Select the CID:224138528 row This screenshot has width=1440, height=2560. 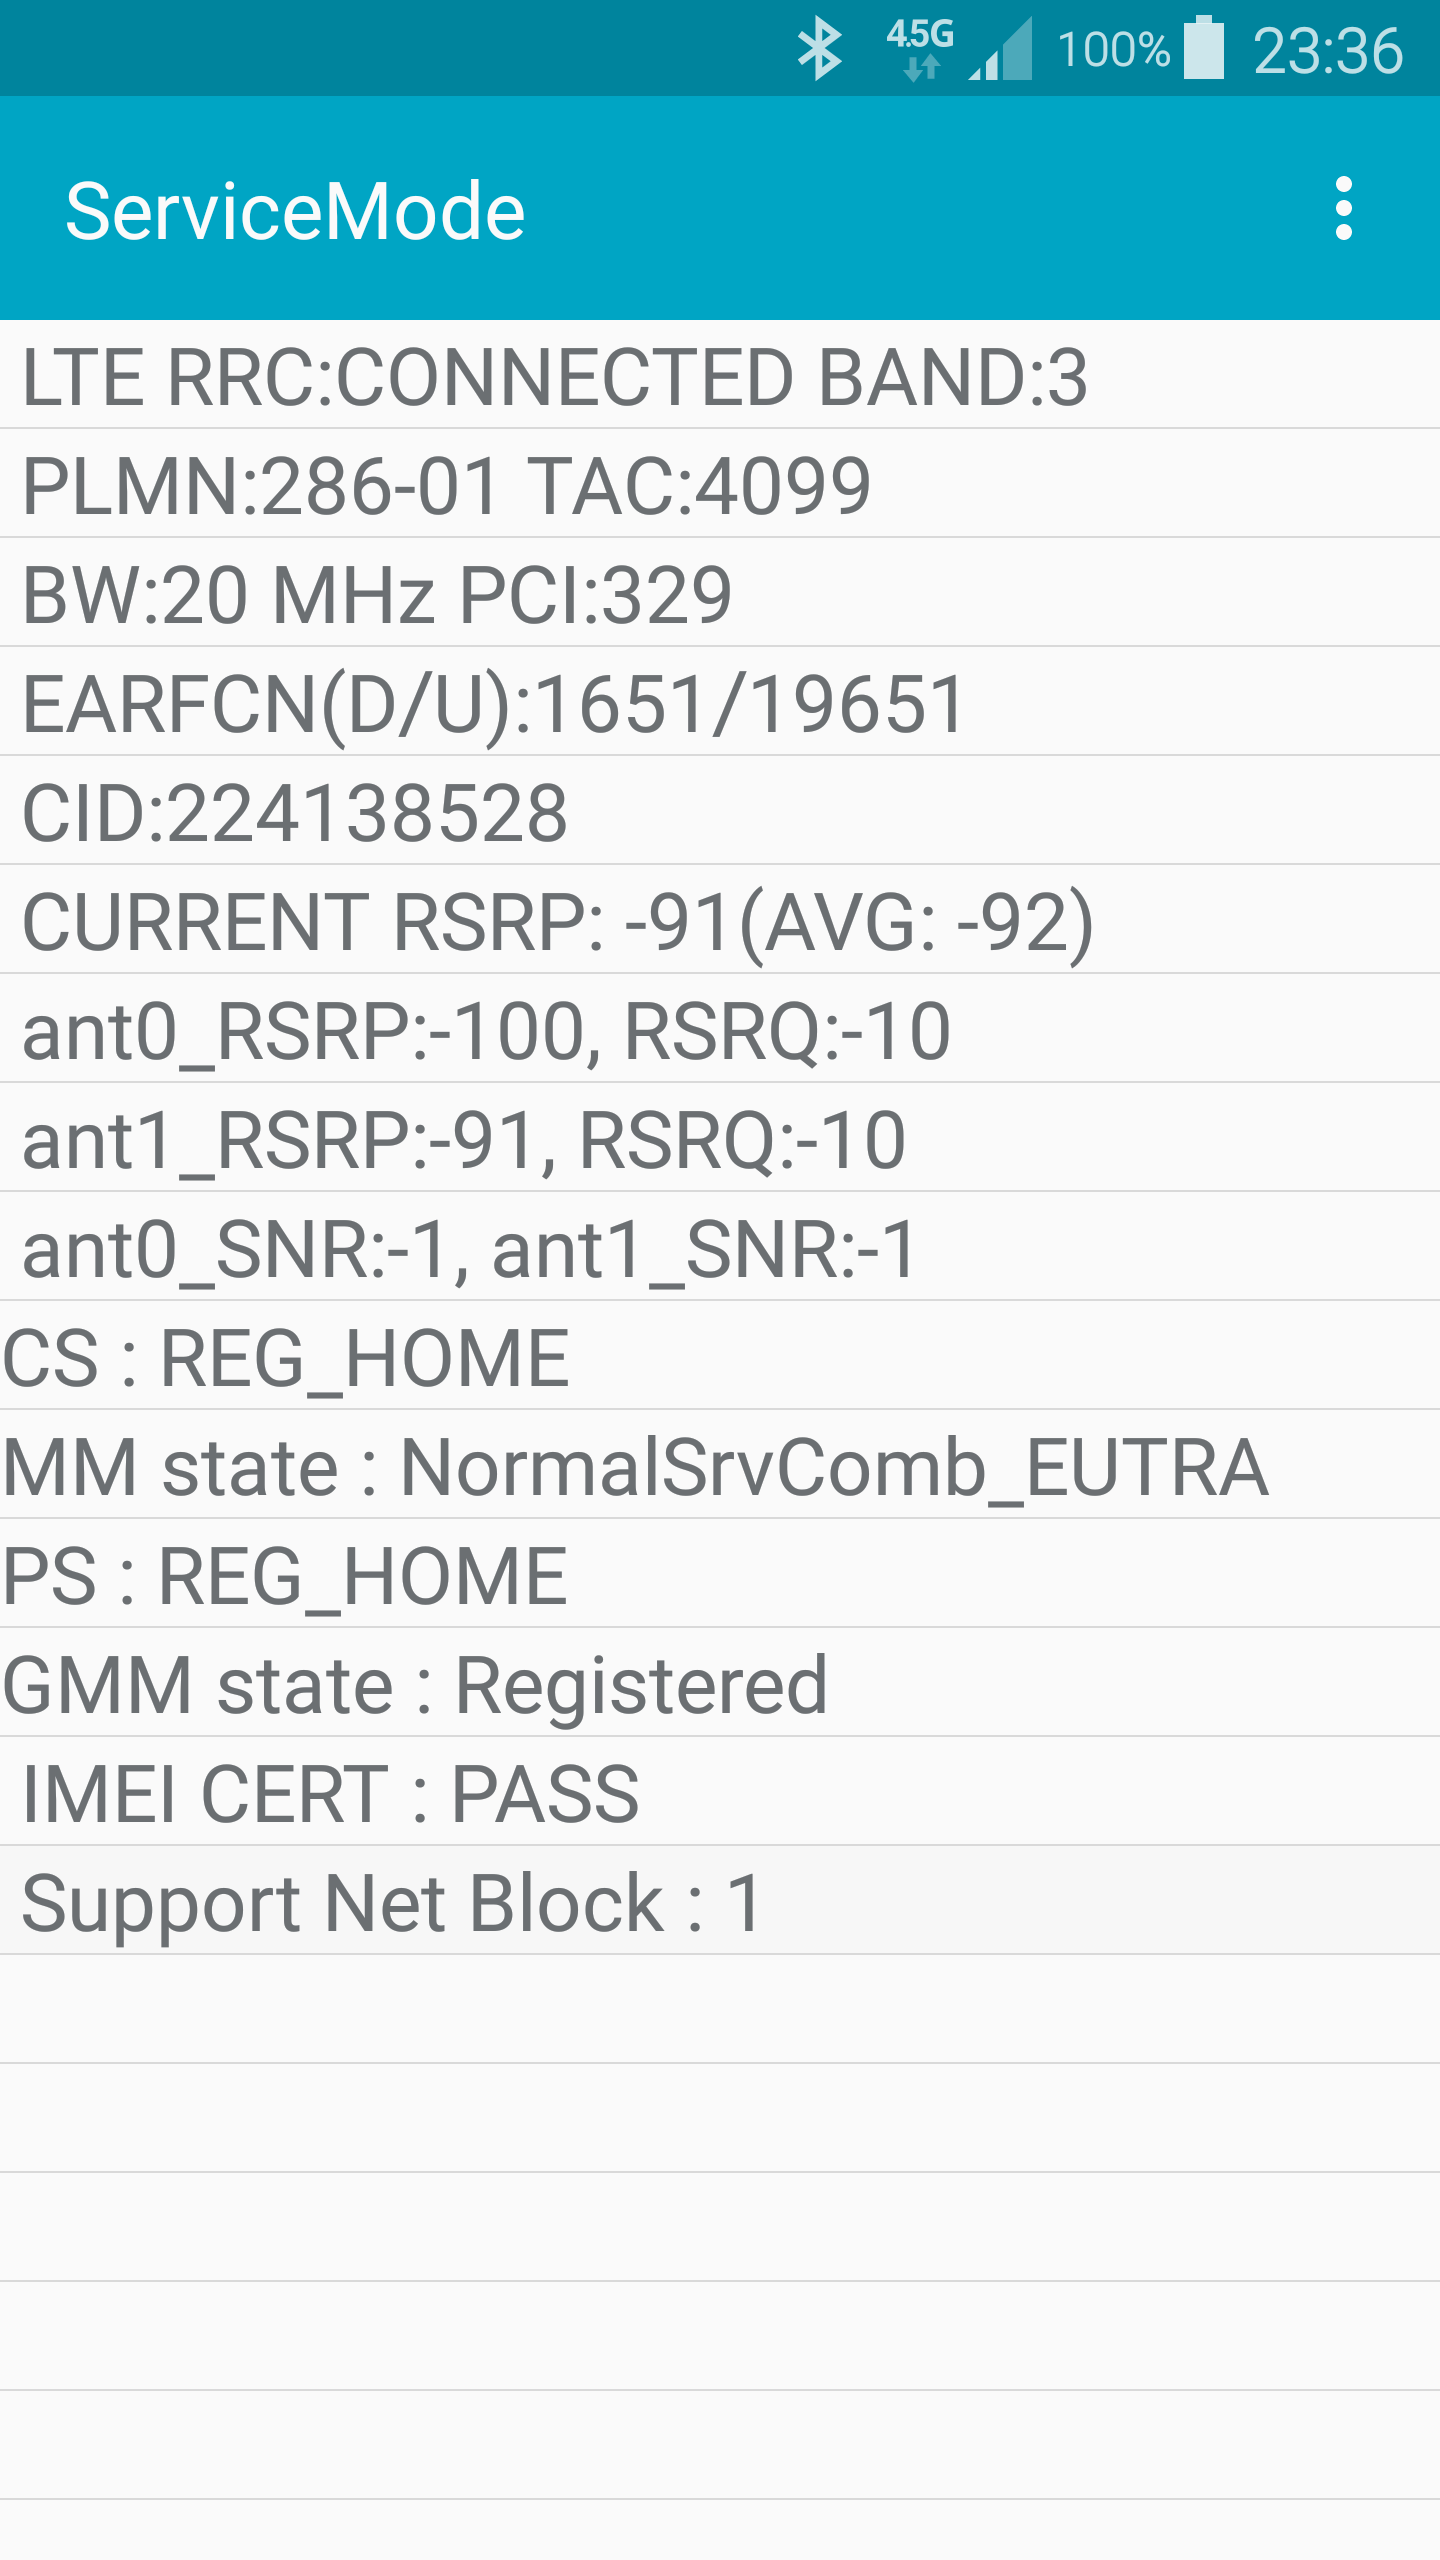pyautogui.click(x=720, y=811)
